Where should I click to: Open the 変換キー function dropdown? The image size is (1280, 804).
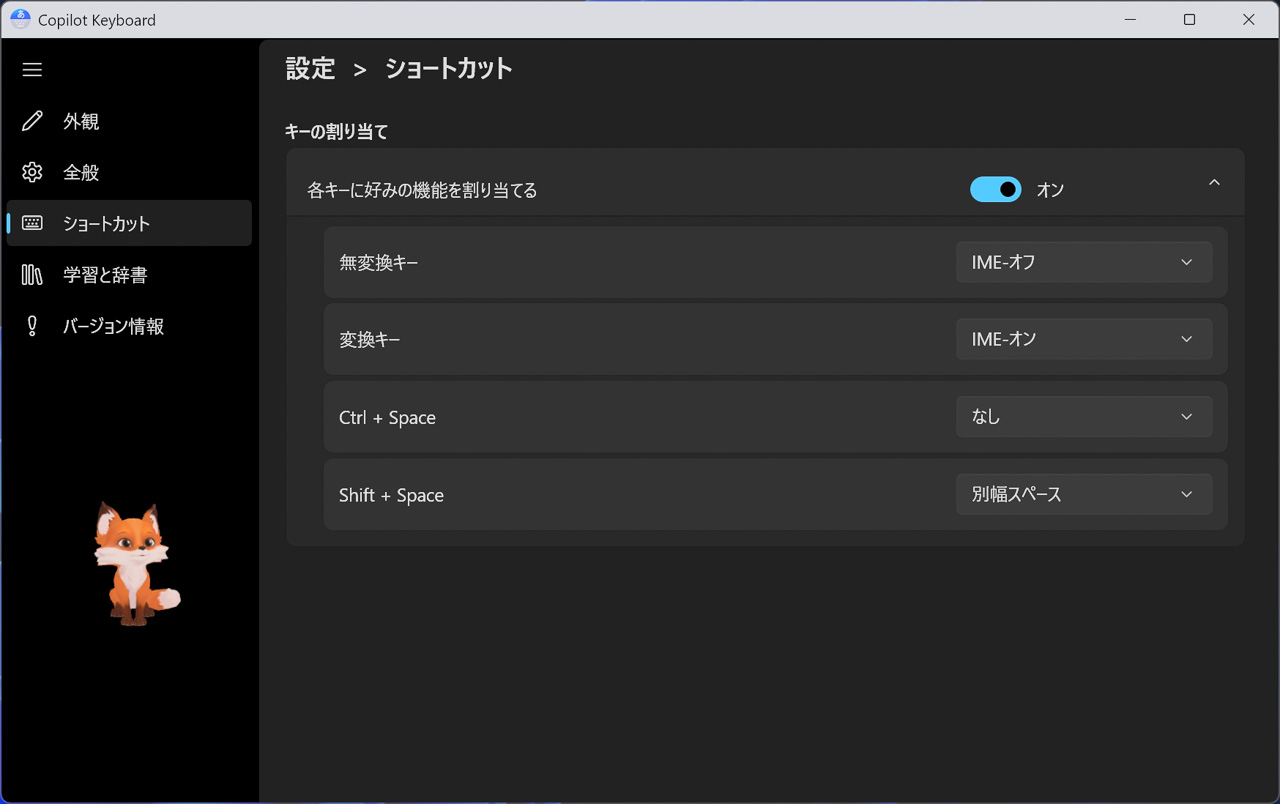(x=1083, y=339)
